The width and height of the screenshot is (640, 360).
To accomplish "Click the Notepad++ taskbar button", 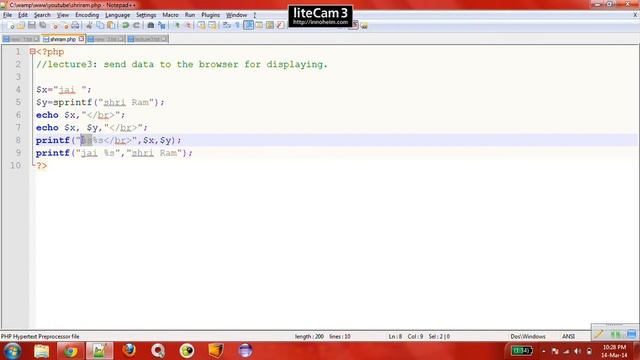I will pyautogui.click(x=99, y=351).
